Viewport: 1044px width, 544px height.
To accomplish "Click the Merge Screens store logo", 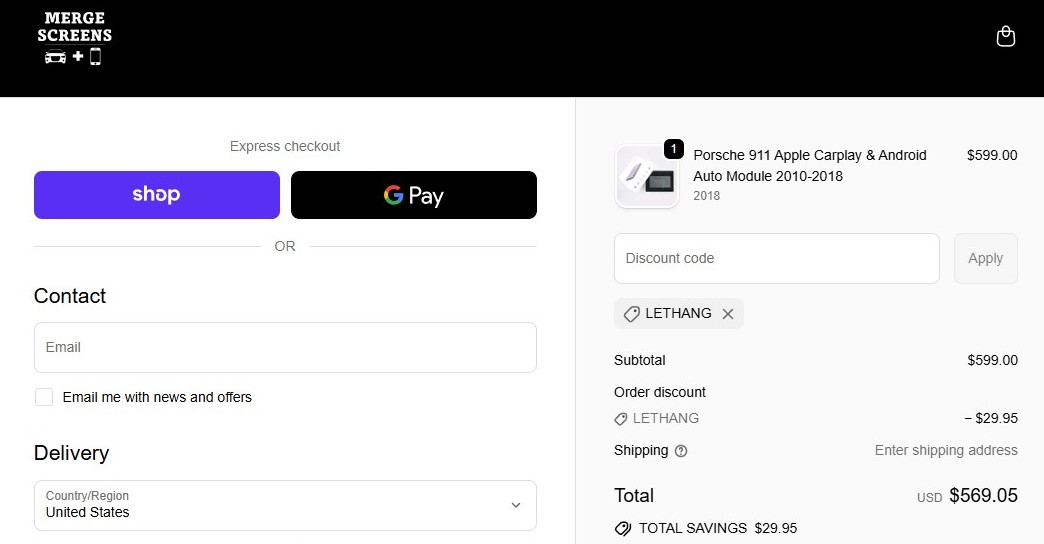I will coord(75,38).
